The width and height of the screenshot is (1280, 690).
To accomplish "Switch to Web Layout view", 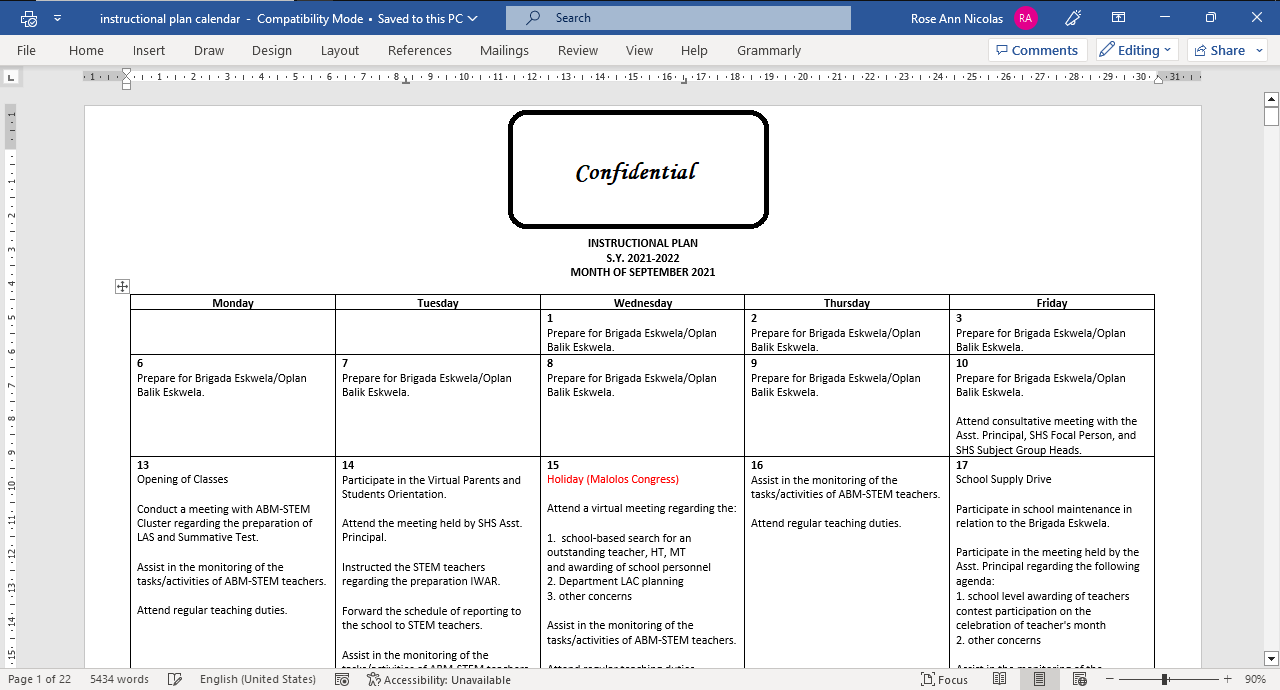I will (x=1079, y=679).
